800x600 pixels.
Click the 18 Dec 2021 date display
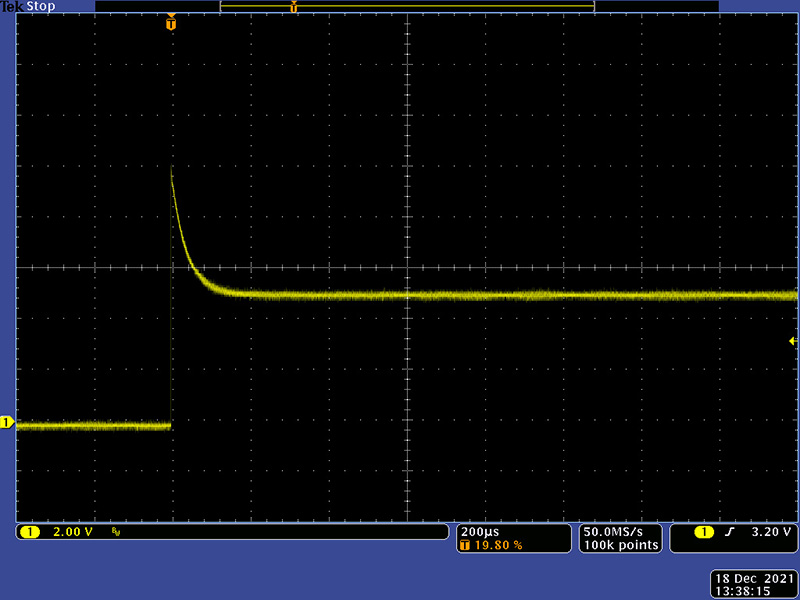753,579
